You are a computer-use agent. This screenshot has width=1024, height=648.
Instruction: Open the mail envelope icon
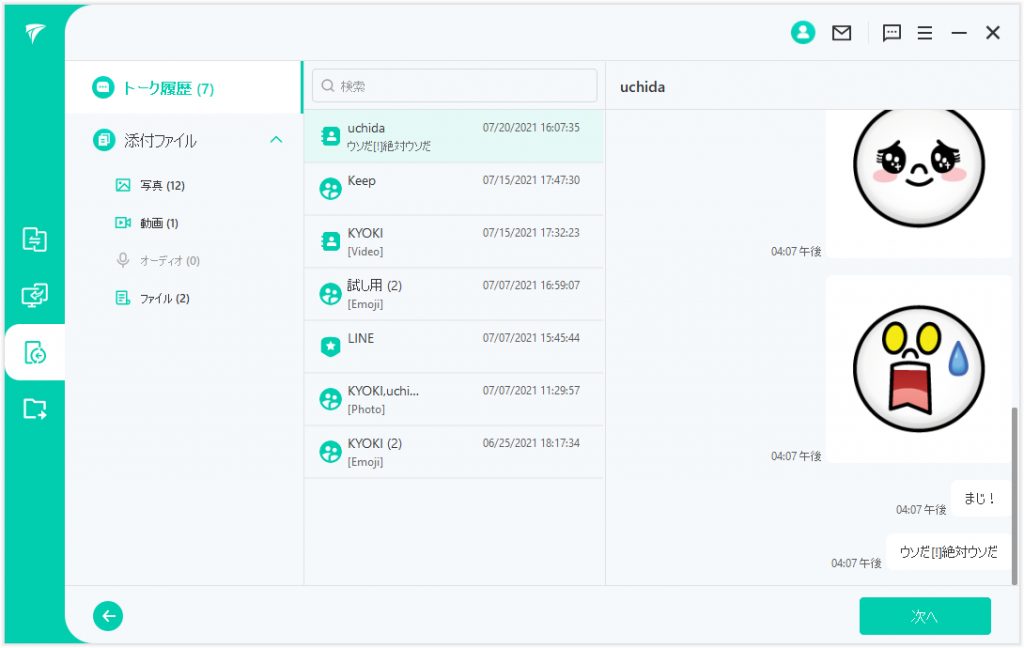(842, 33)
